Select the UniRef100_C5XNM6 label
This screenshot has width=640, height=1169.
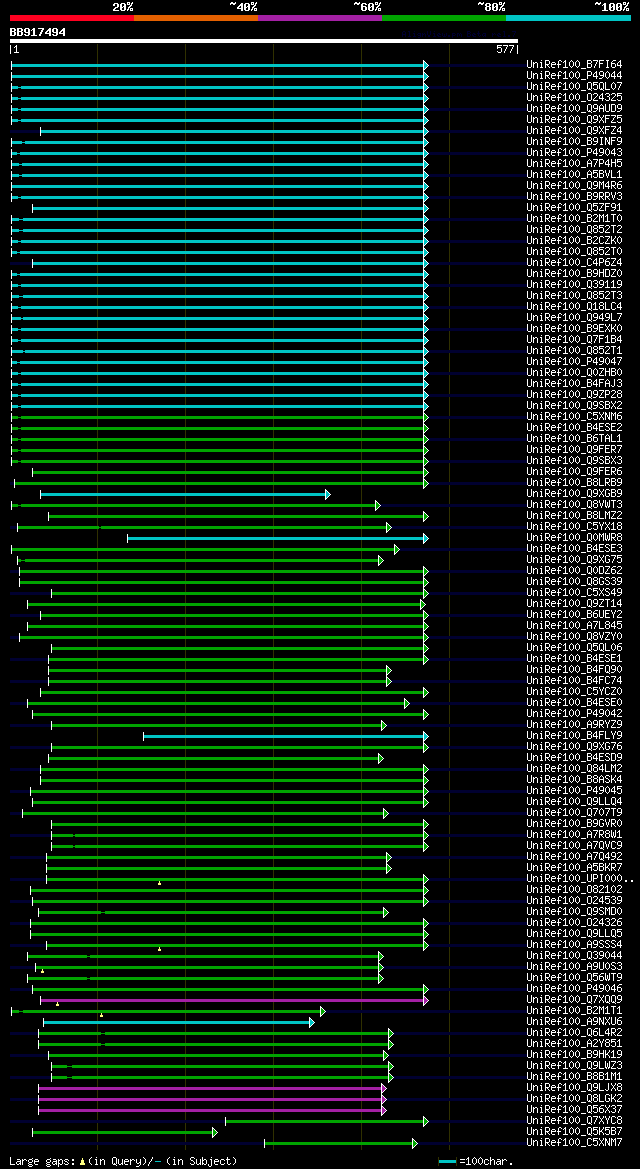tap(574, 416)
